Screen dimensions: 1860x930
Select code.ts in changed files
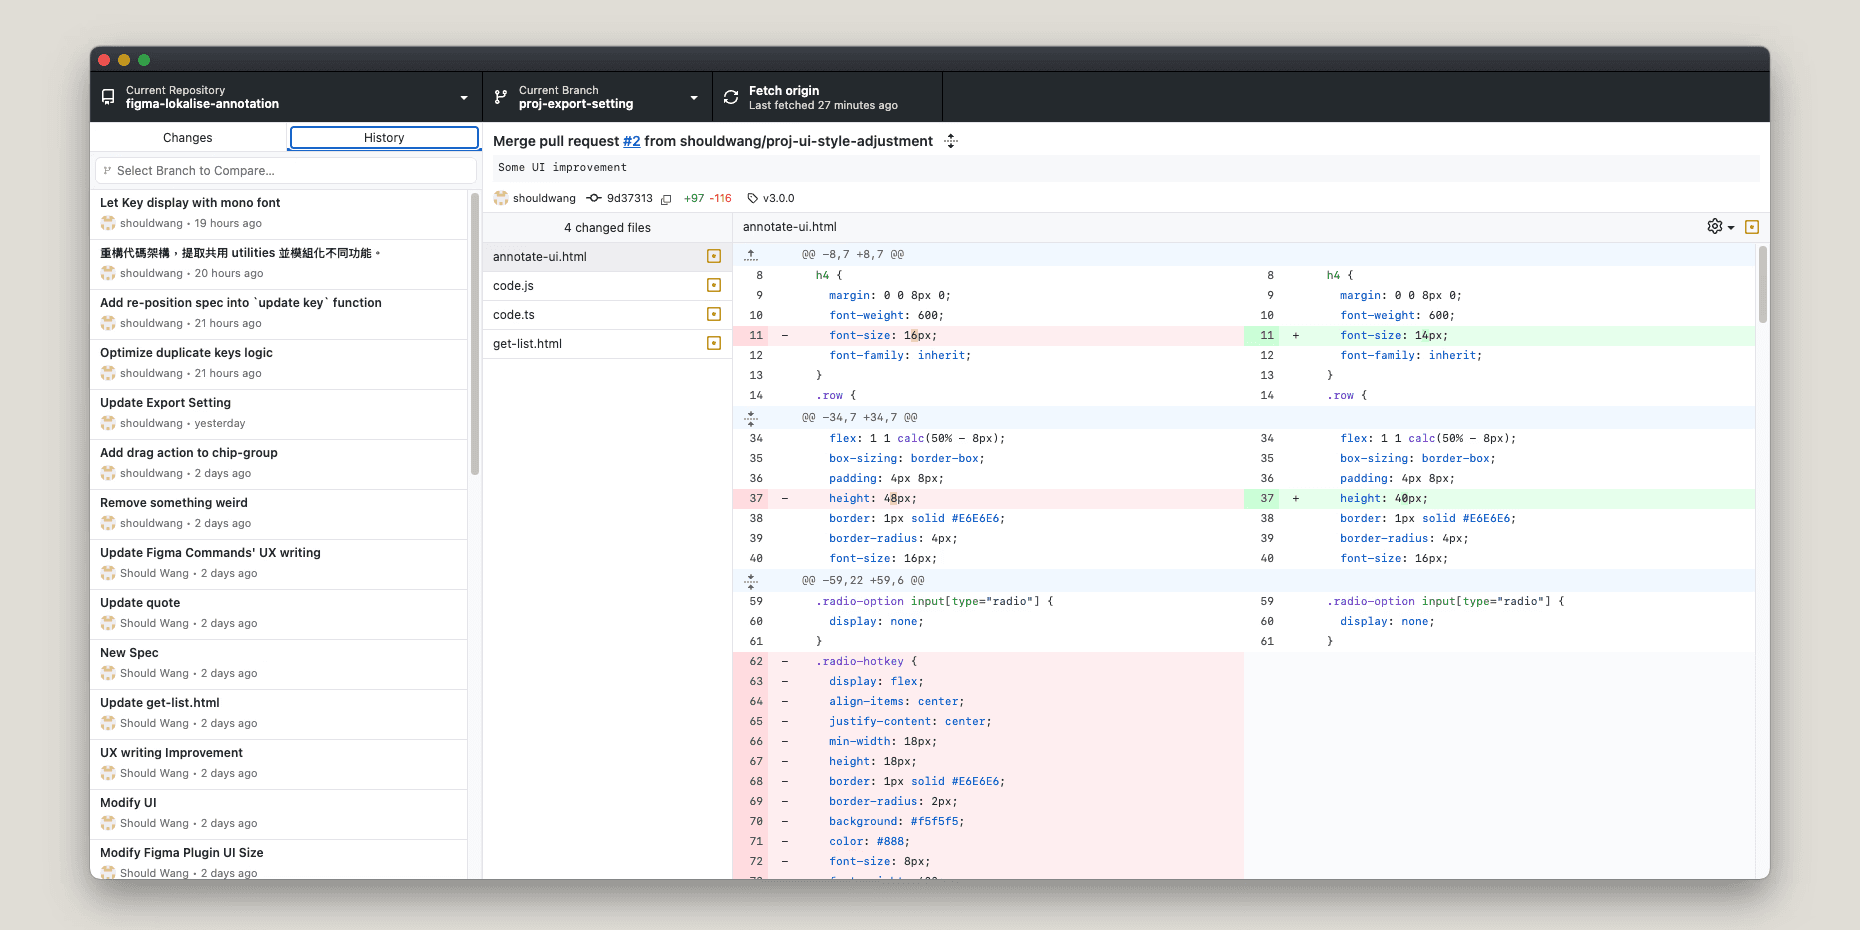click(x=607, y=315)
